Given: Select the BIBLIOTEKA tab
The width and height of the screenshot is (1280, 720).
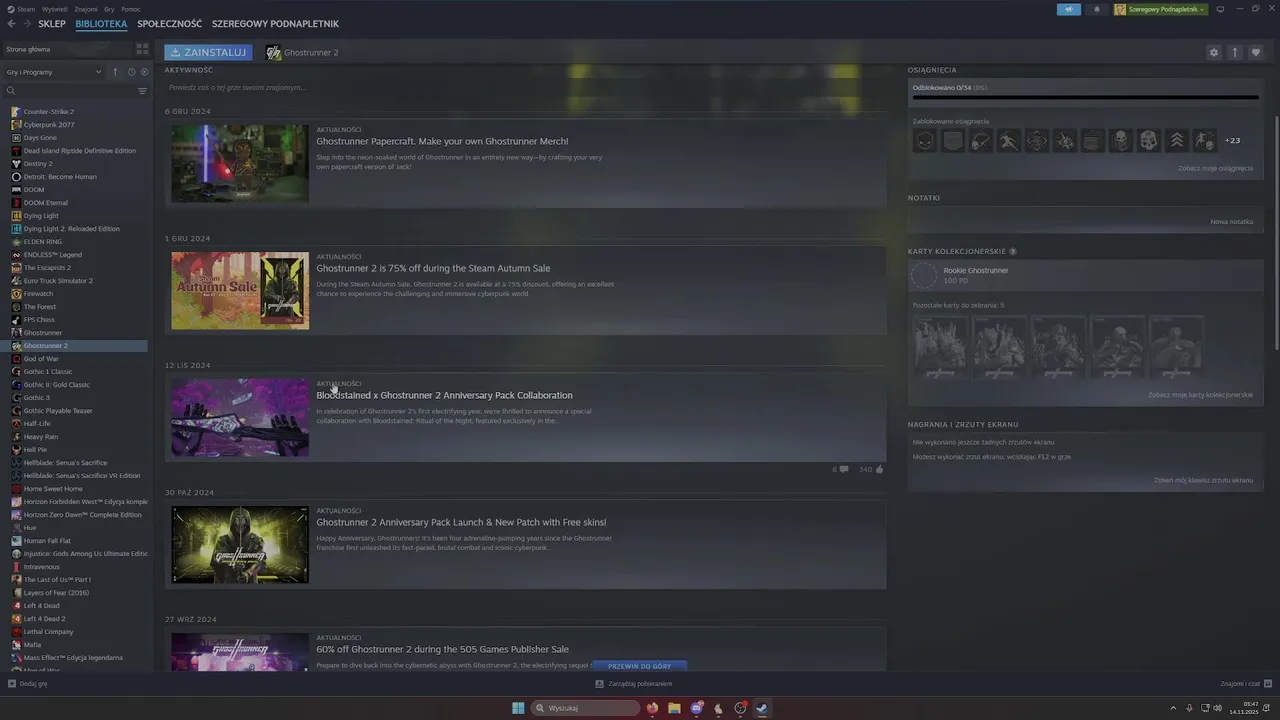Looking at the screenshot, I should [x=101, y=24].
